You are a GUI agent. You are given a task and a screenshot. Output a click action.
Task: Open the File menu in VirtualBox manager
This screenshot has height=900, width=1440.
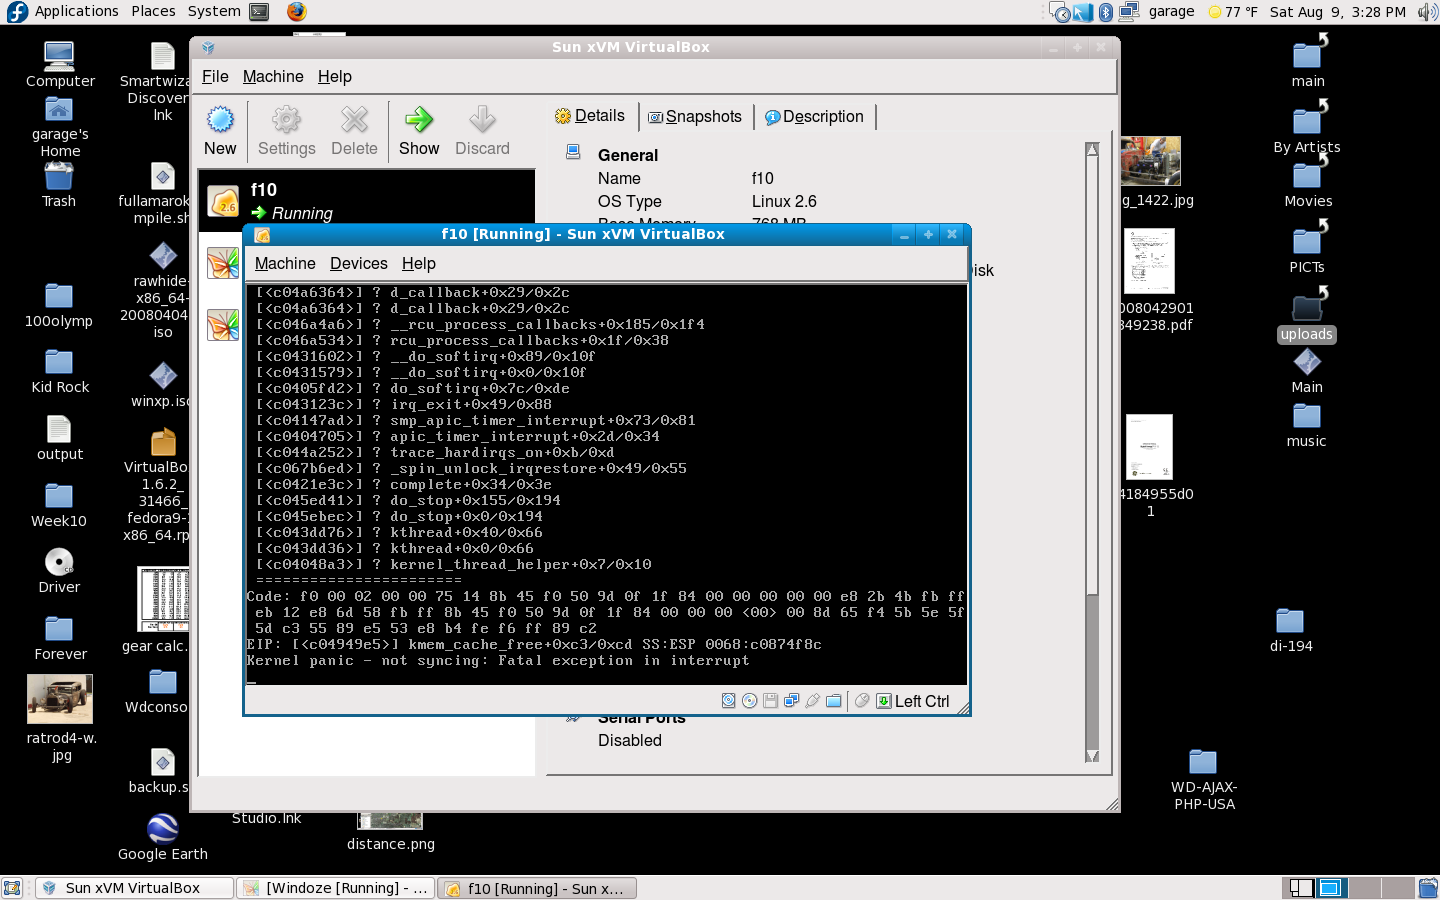pos(215,76)
